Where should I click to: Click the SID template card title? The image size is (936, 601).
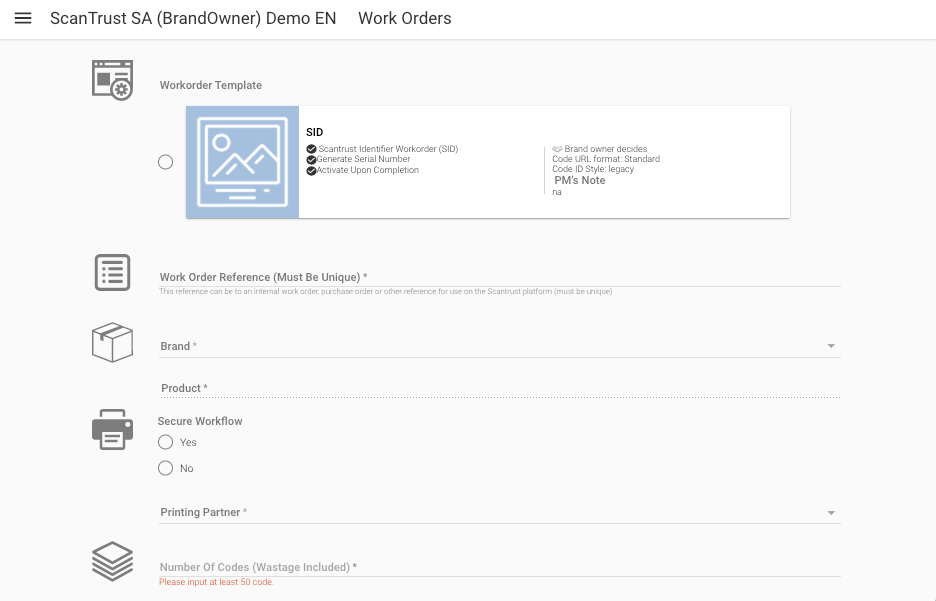tap(314, 132)
